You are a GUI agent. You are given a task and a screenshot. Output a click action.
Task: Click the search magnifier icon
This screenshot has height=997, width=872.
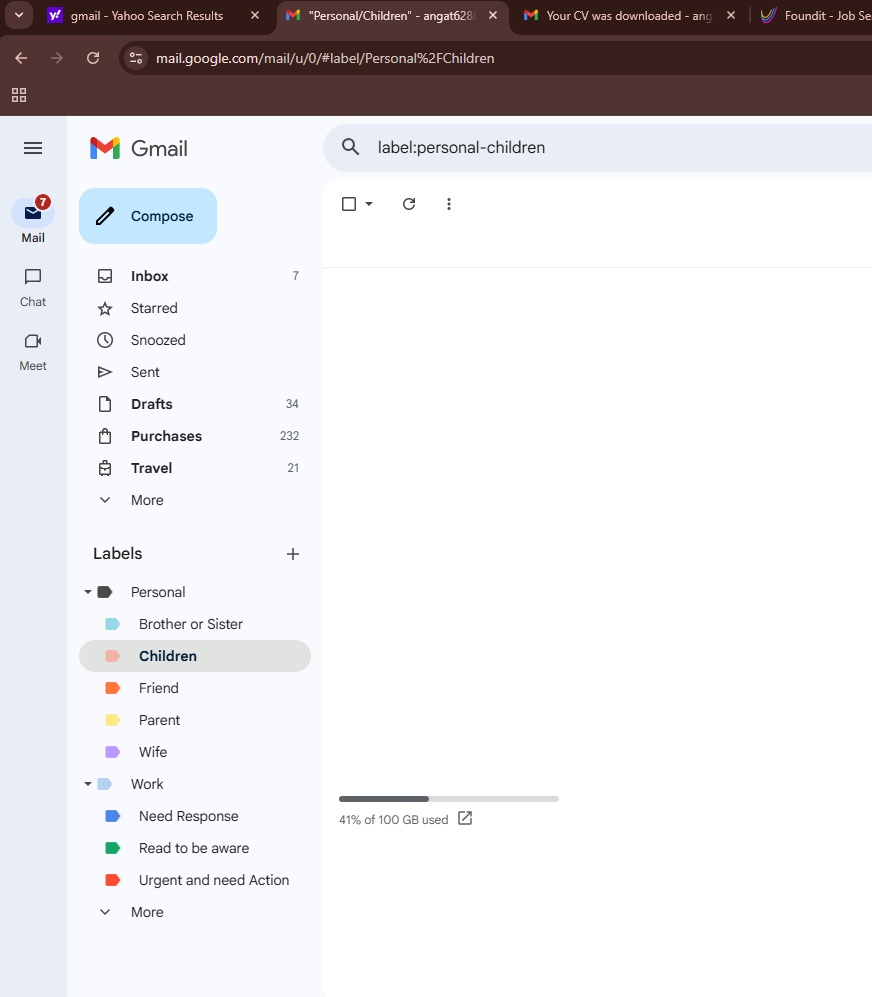350,147
